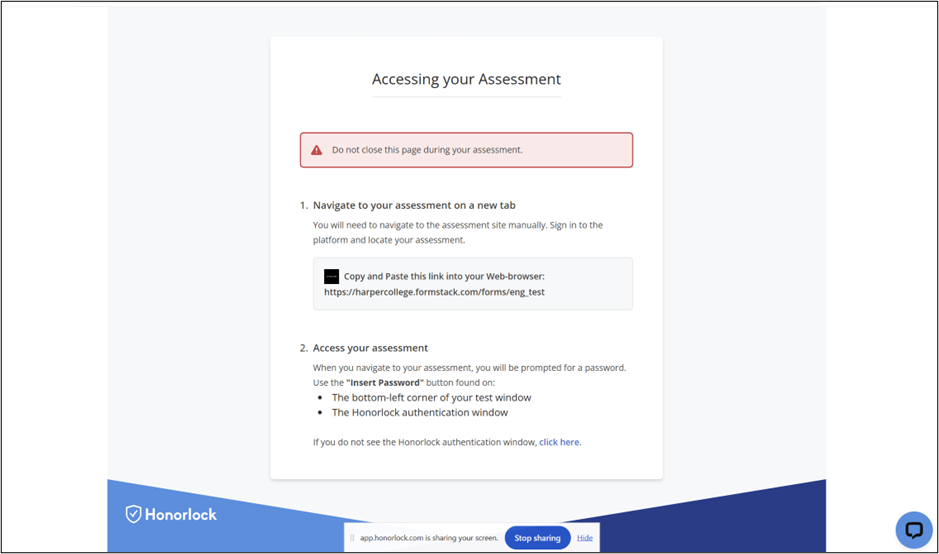The height and width of the screenshot is (554, 939).
Task: Click the red warning triangle icon
Action: tap(317, 150)
